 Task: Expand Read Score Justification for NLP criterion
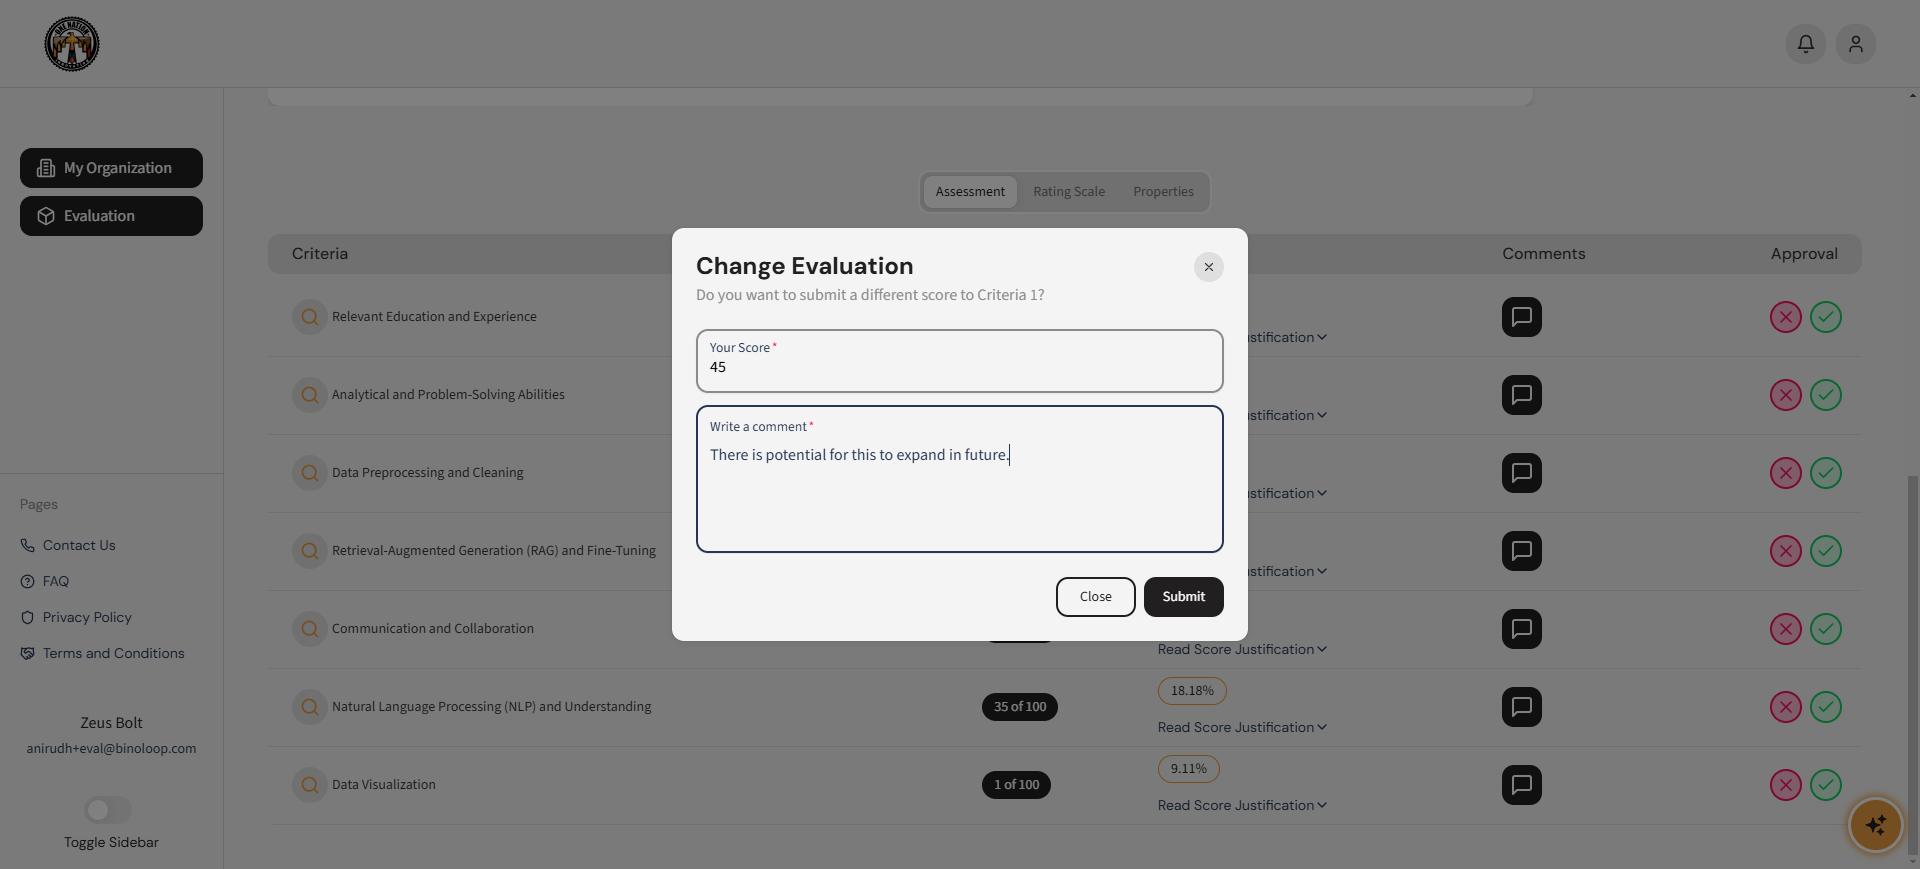[x=1242, y=727]
